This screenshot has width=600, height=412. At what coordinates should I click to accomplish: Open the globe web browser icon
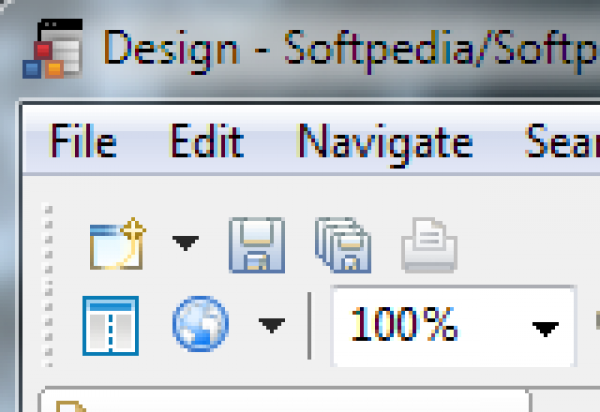coord(200,324)
